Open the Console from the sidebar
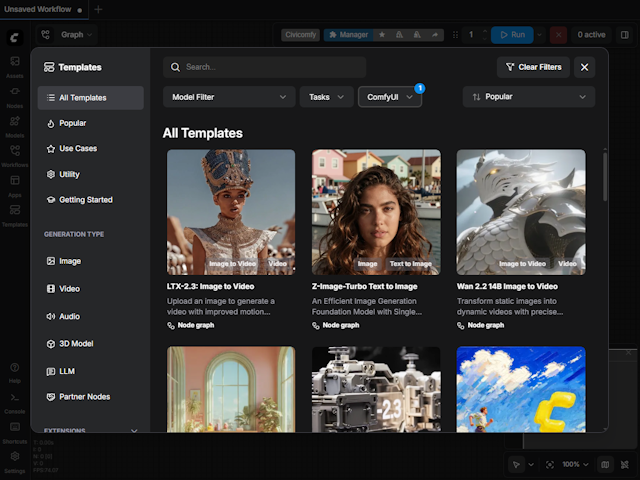Viewport: 640px width, 480px height. 15,403
